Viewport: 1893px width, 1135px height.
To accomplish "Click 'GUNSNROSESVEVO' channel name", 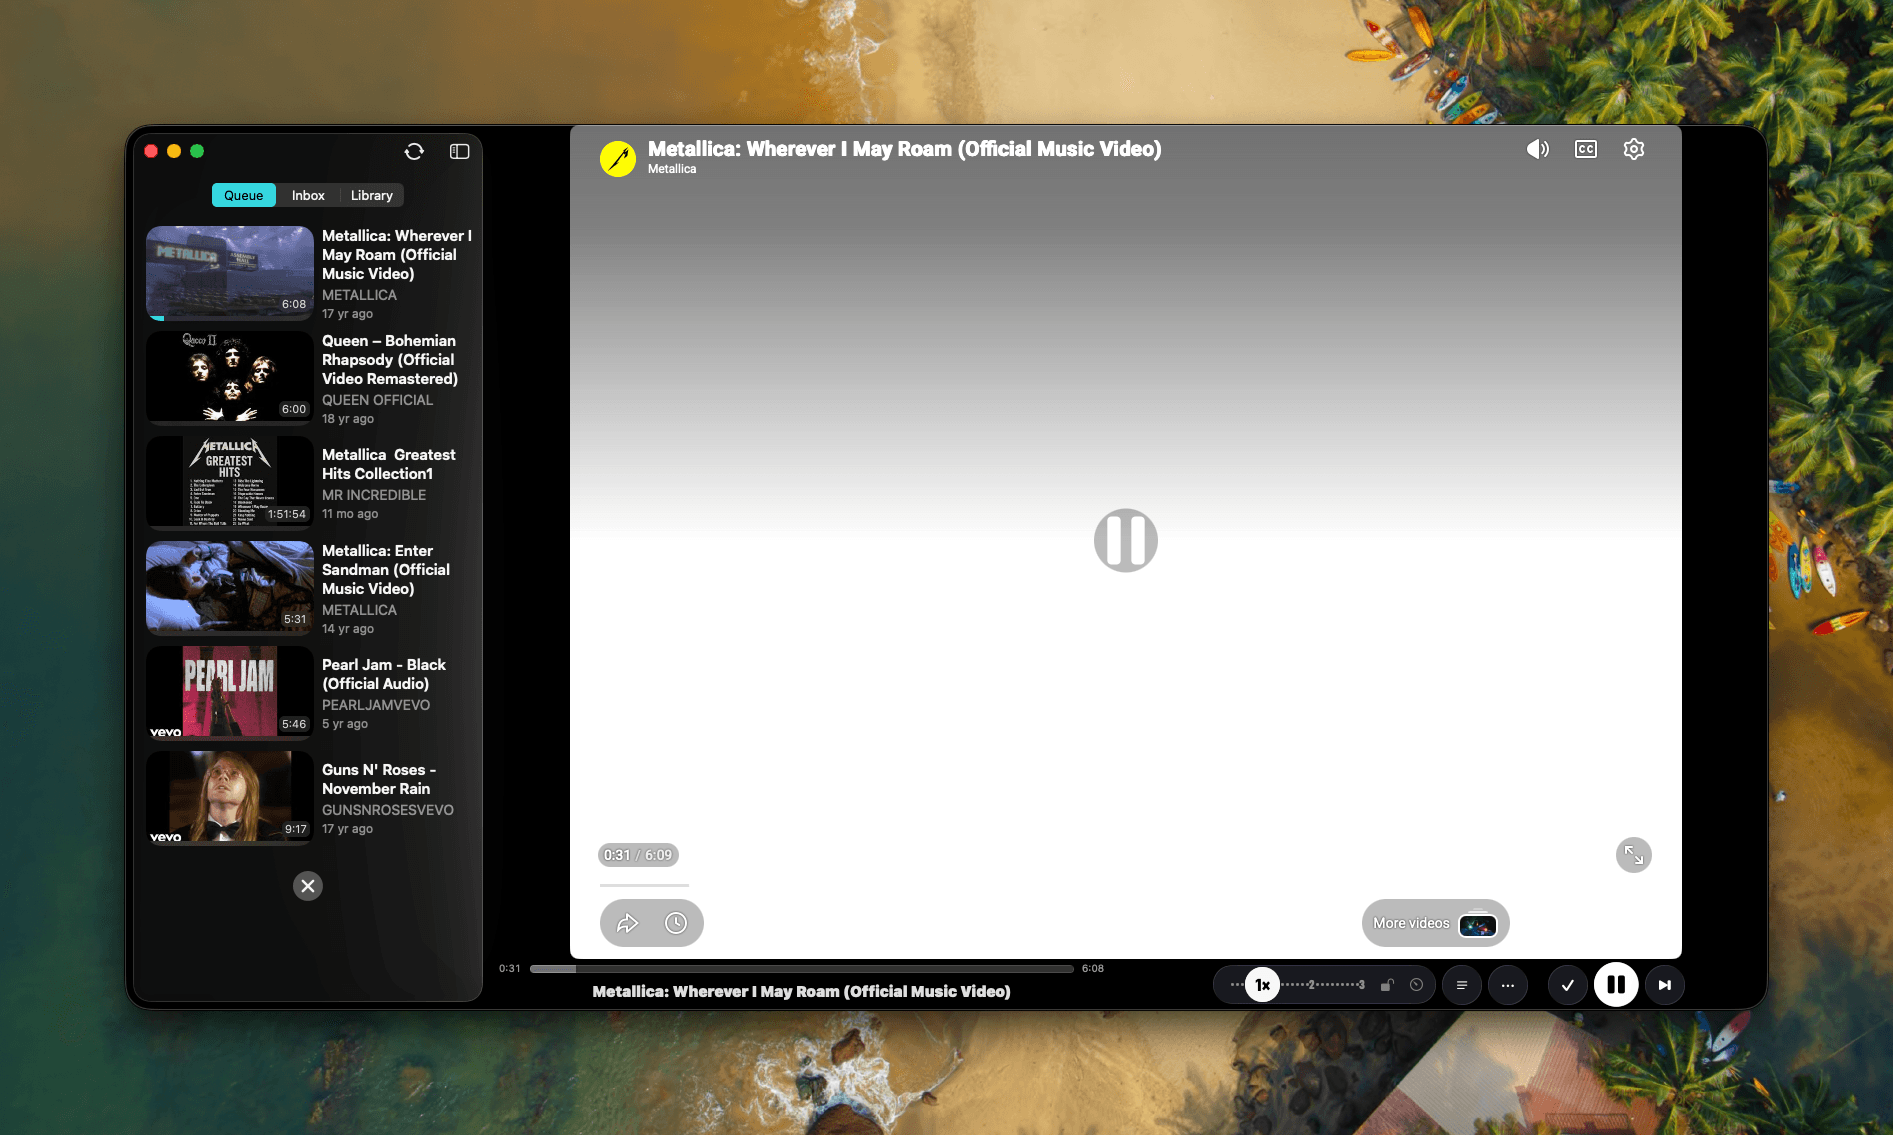I will click(x=388, y=810).
